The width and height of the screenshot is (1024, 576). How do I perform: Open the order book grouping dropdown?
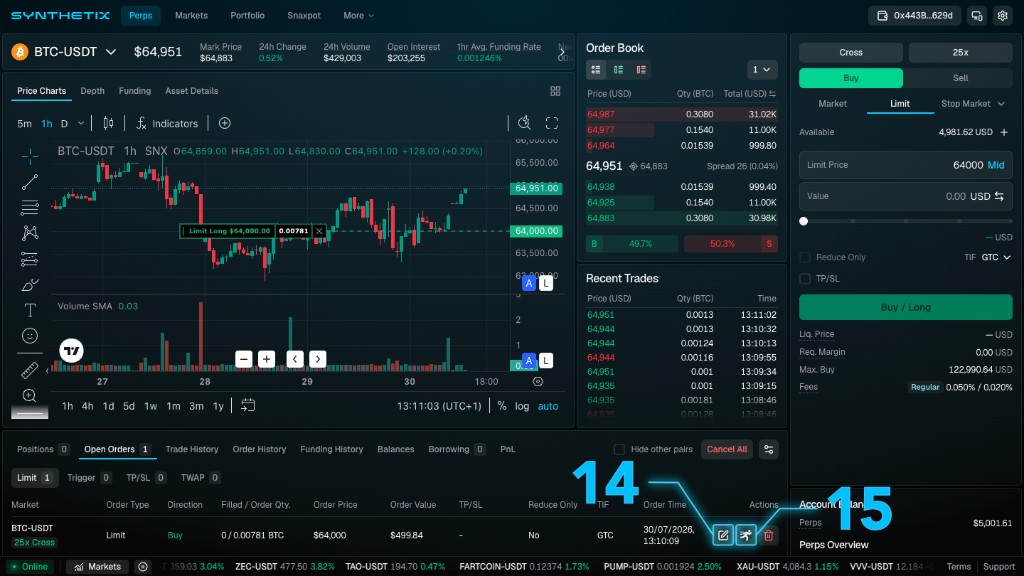(761, 69)
